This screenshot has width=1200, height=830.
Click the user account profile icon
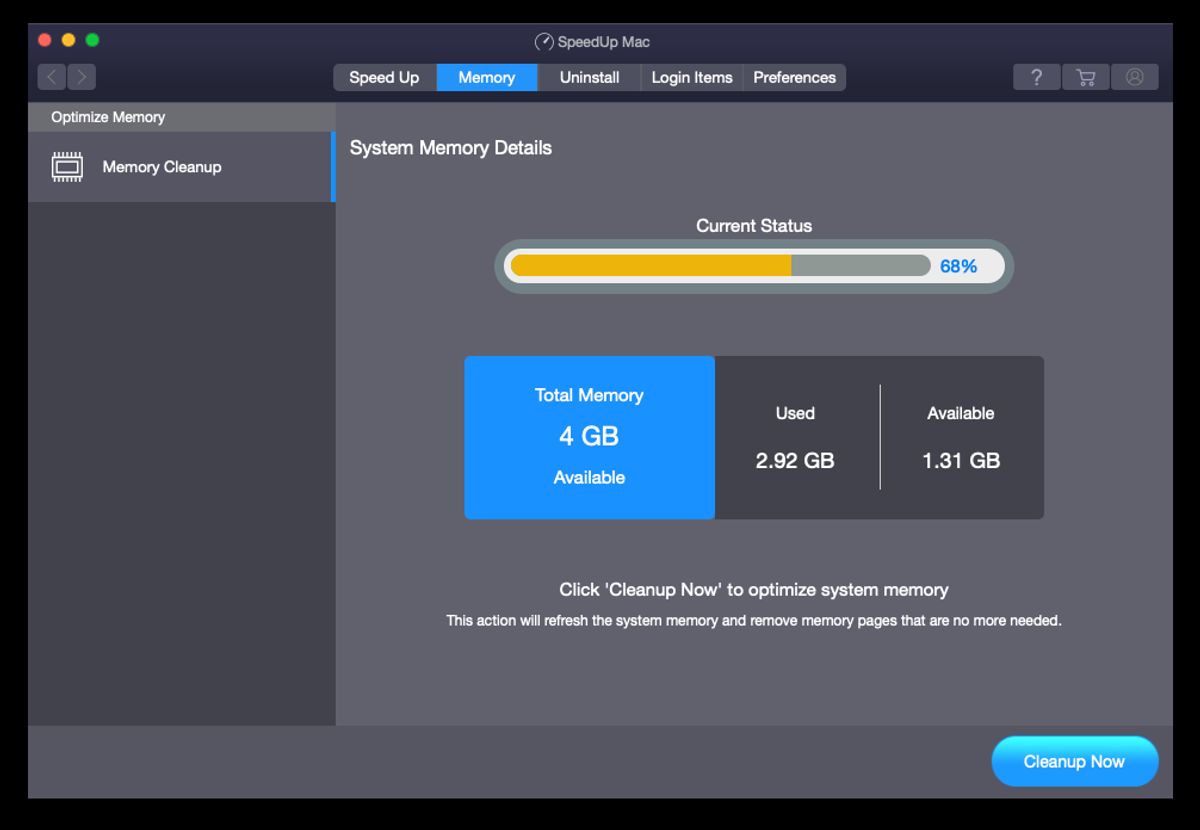click(x=1134, y=77)
